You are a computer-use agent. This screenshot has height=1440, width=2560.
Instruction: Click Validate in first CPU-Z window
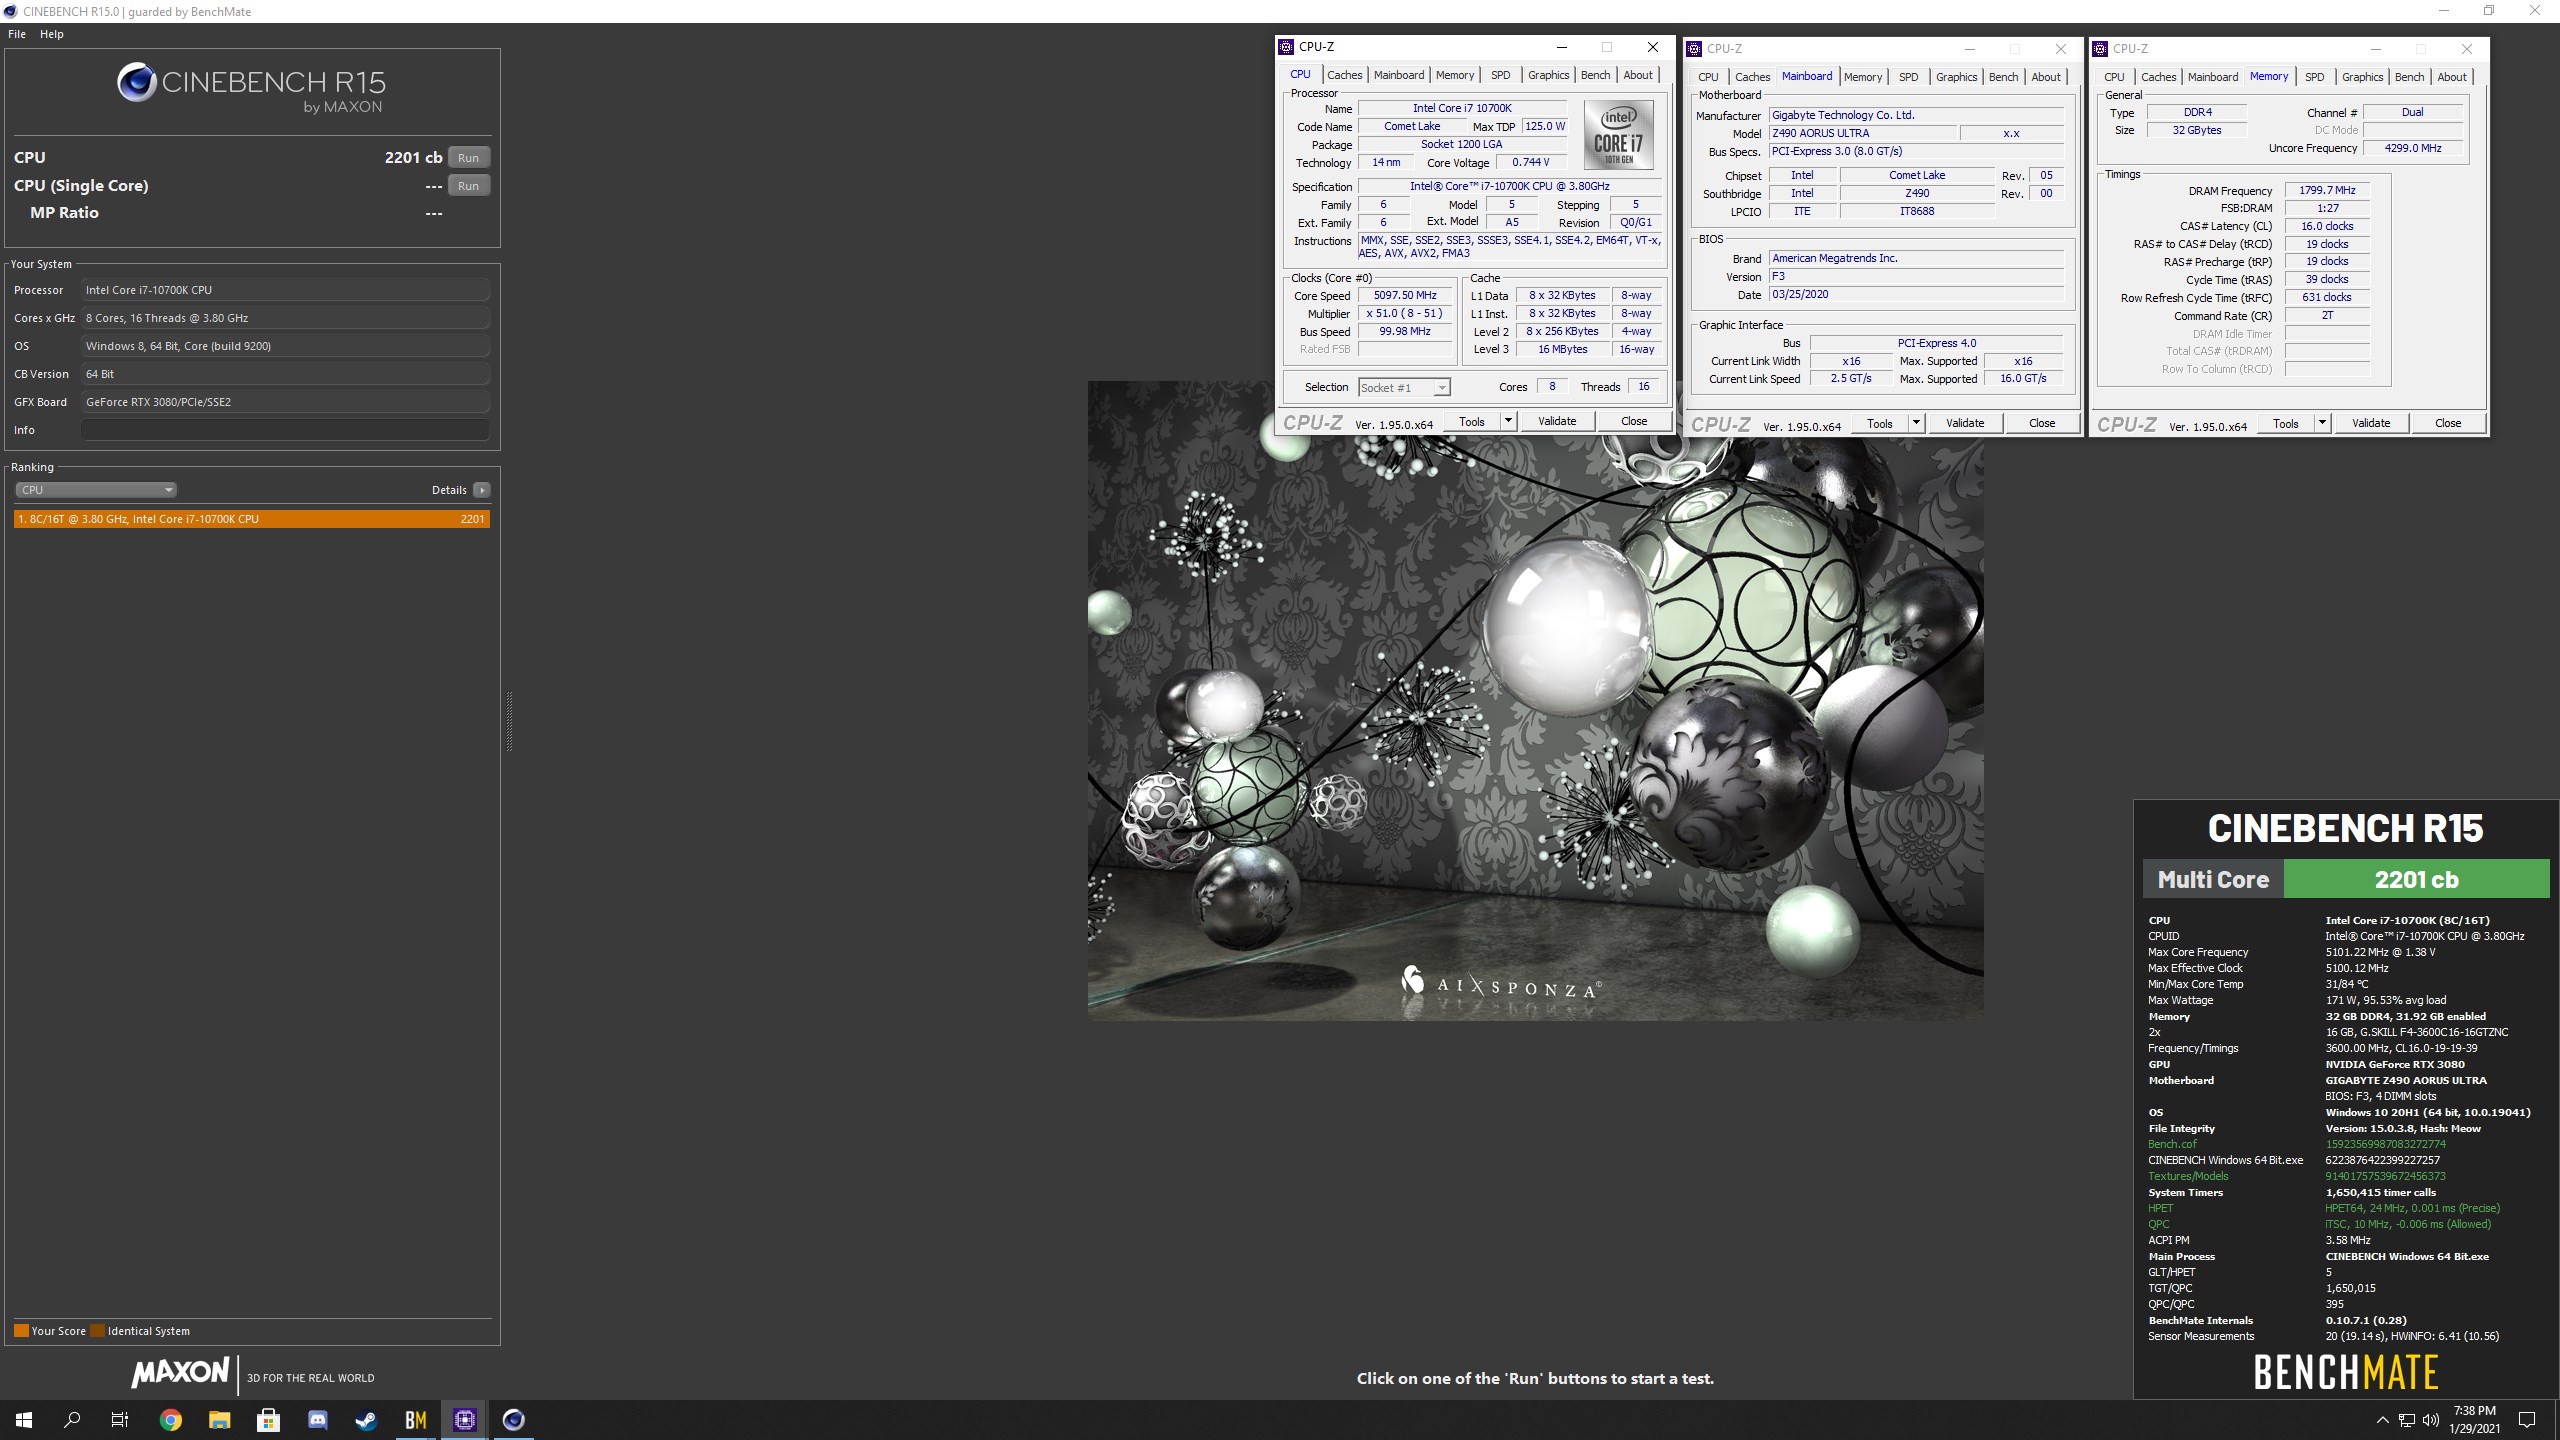[x=1557, y=422]
